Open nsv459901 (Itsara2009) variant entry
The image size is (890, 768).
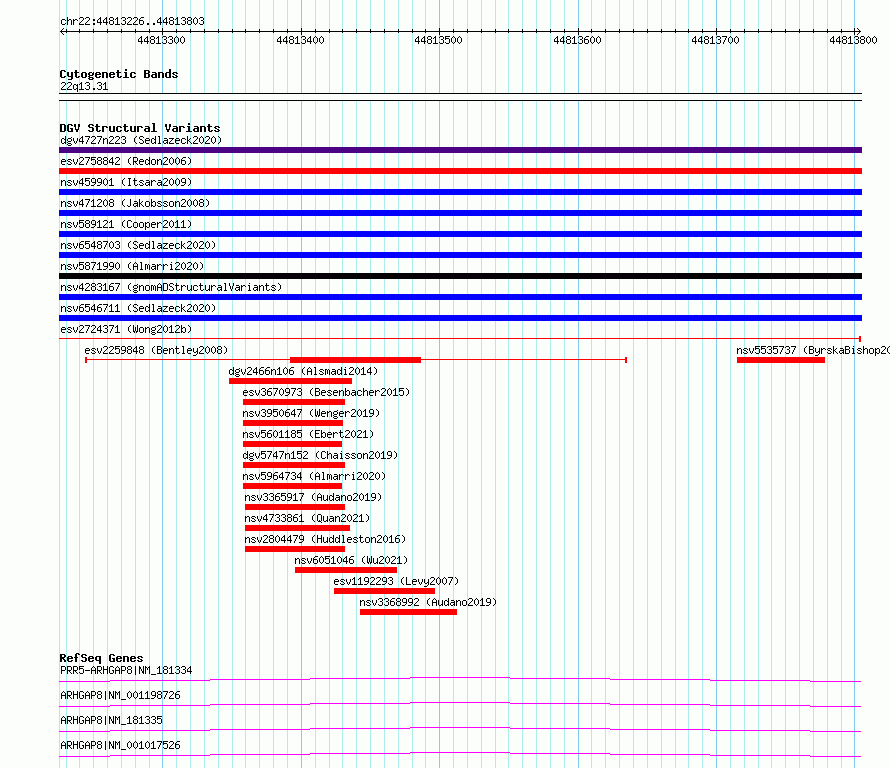pyautogui.click(x=126, y=182)
